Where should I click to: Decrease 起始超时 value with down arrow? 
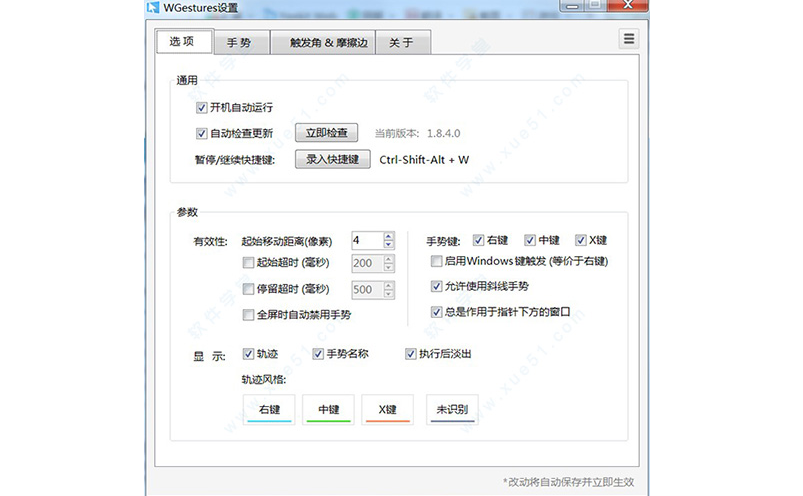point(389,267)
